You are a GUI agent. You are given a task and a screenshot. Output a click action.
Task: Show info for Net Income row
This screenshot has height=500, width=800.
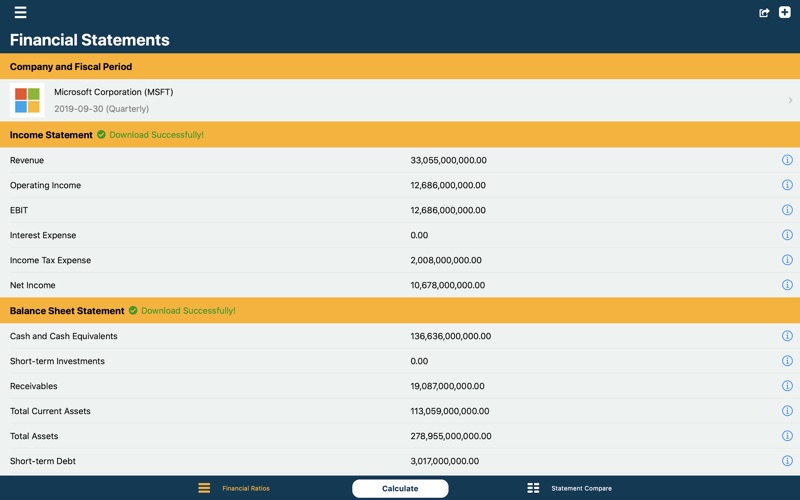pyautogui.click(x=787, y=285)
